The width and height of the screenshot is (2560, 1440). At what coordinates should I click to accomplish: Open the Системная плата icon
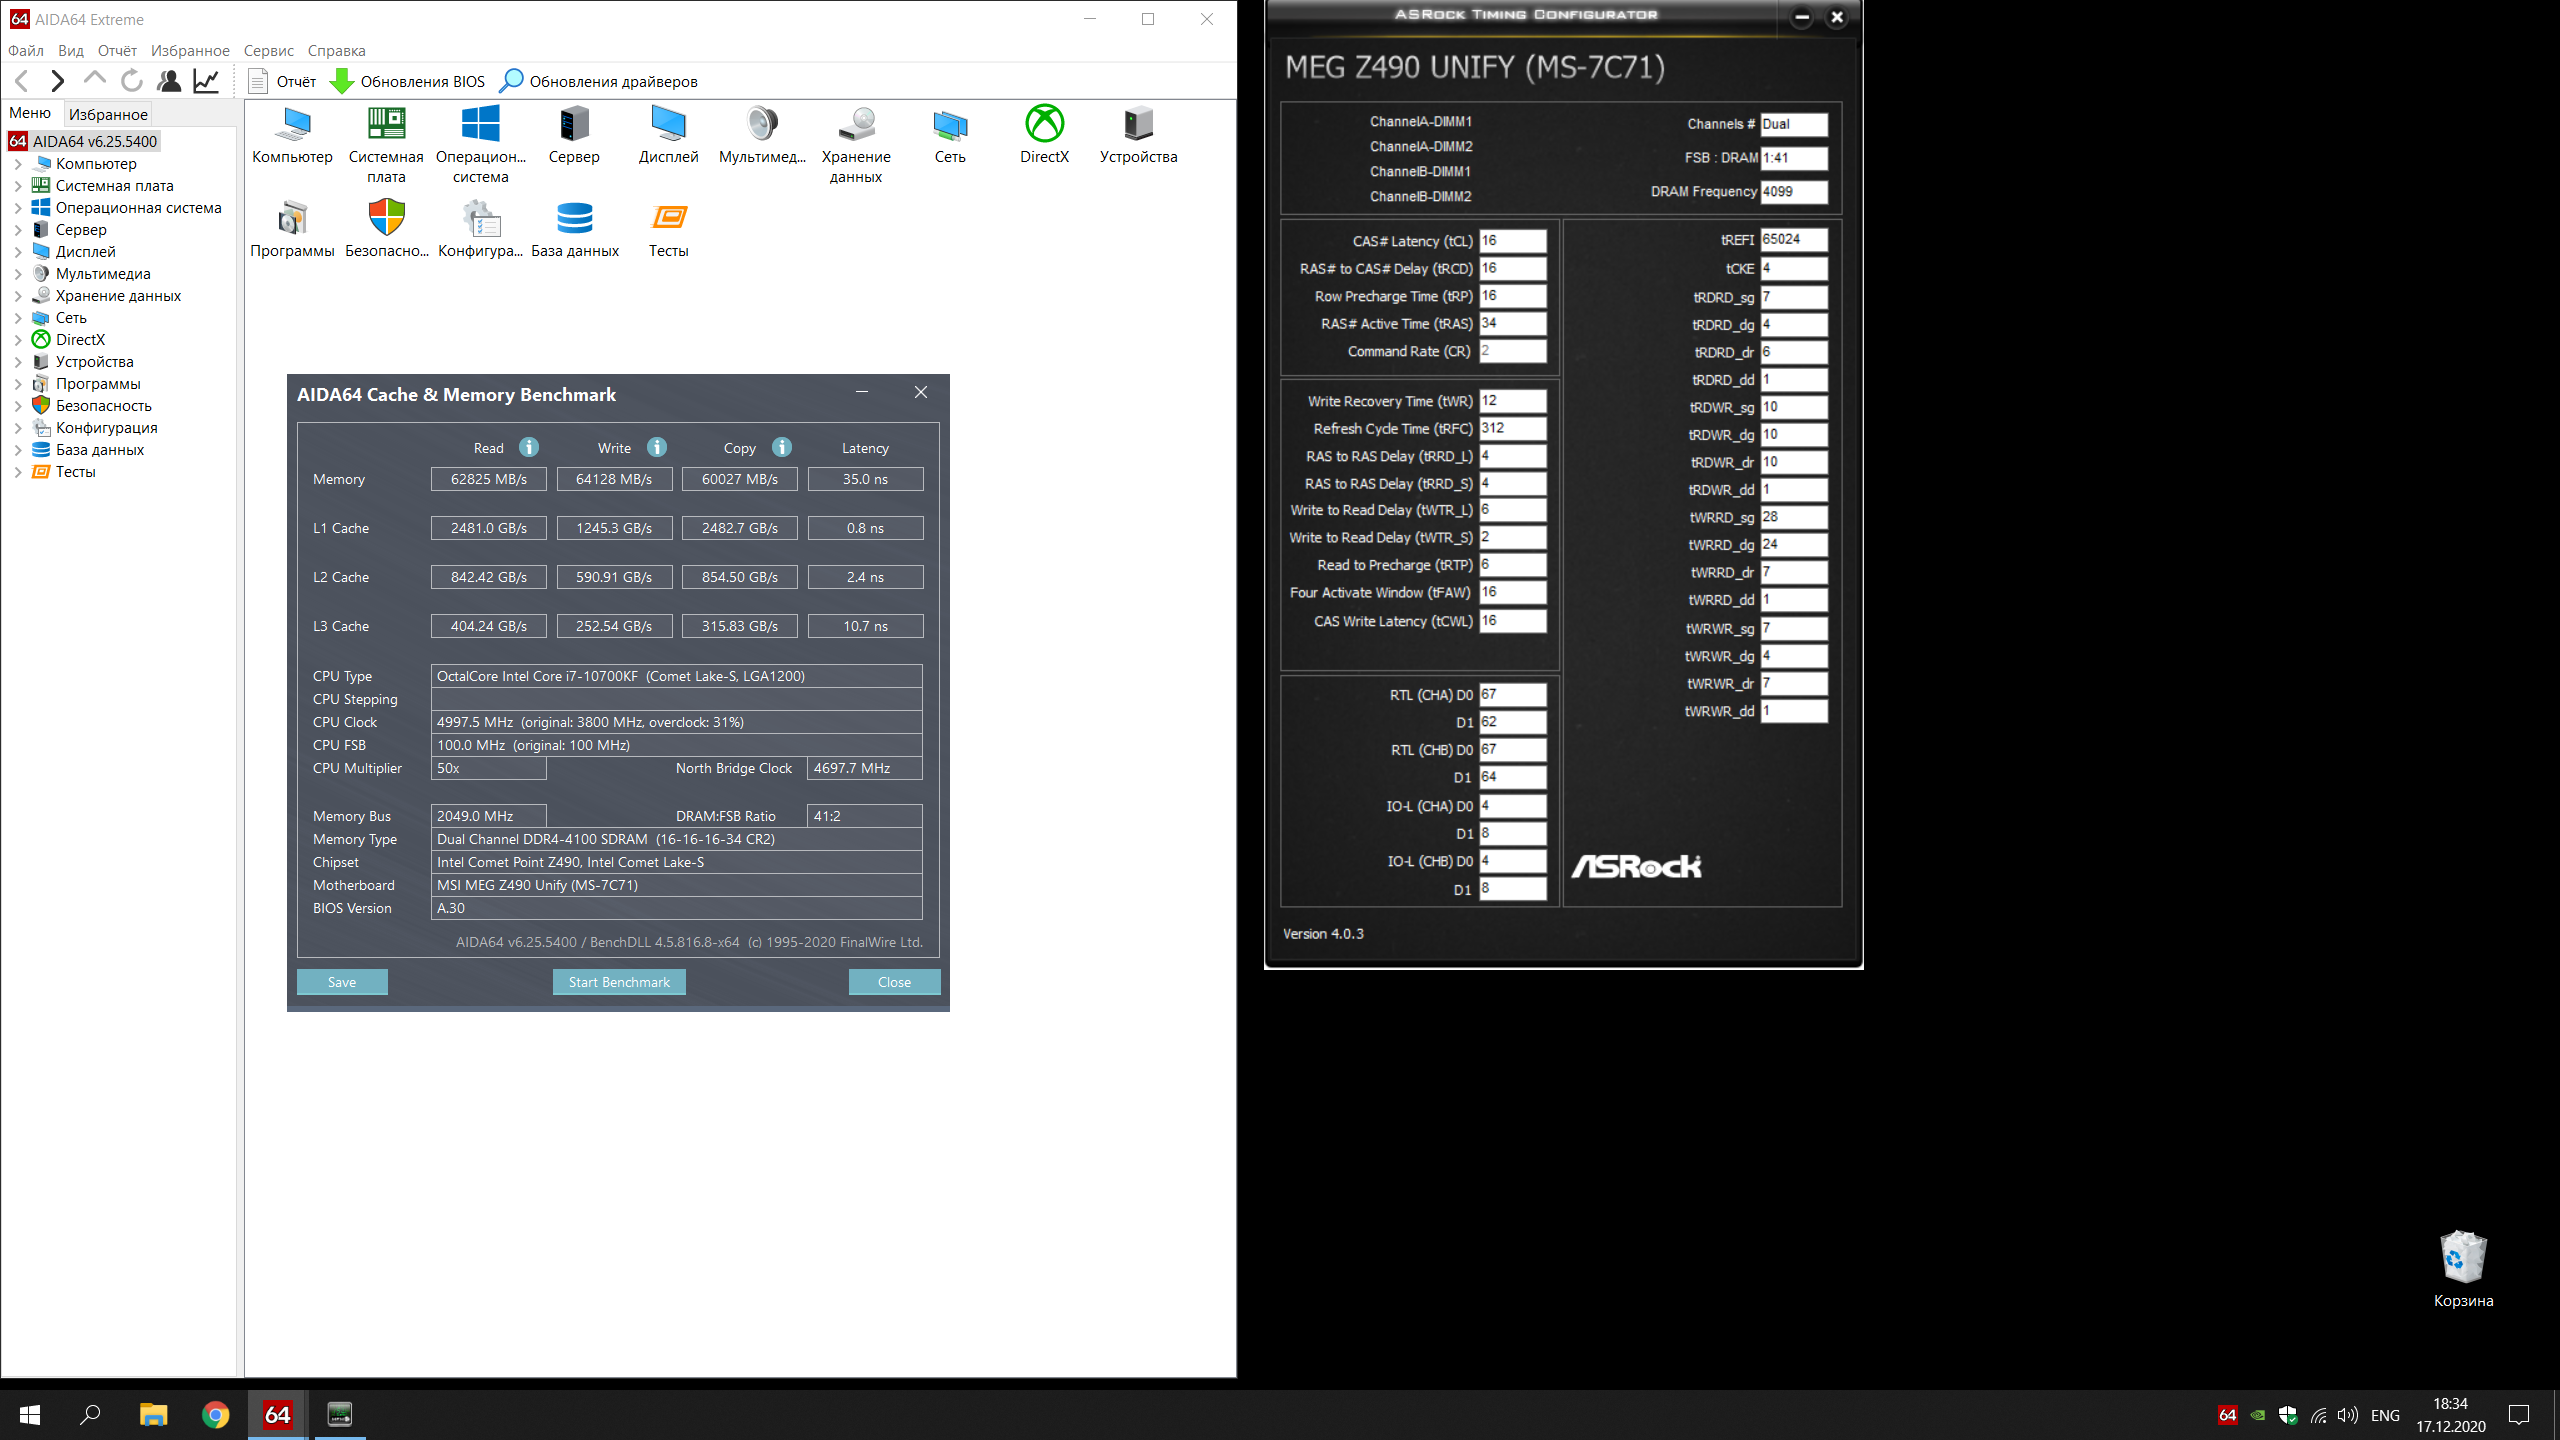[x=386, y=125]
